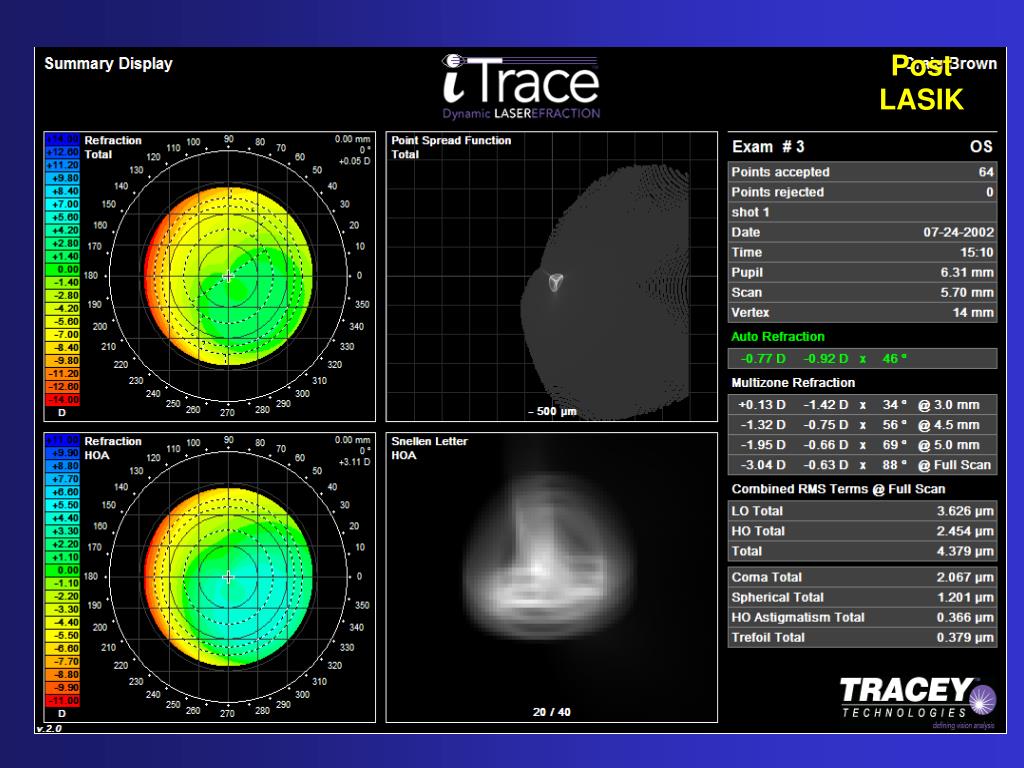Click the -14.00 red swatch on Total scale
The height and width of the screenshot is (768, 1024).
[62, 400]
